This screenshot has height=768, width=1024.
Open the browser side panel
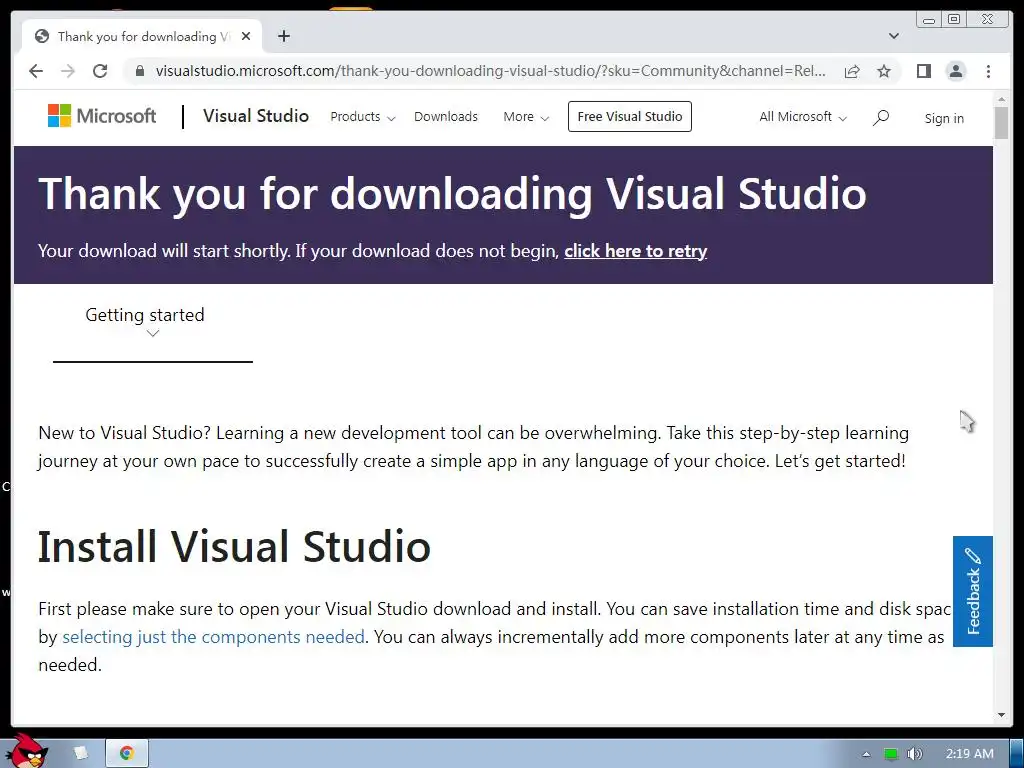(923, 71)
